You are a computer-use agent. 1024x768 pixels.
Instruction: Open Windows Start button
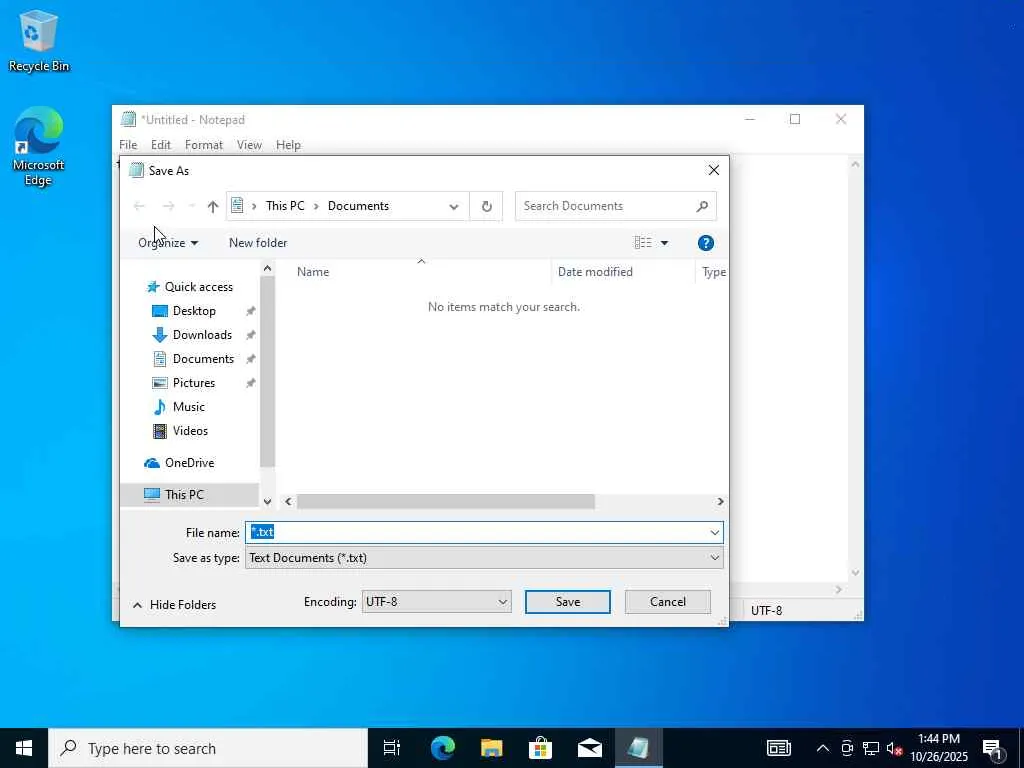(24, 748)
